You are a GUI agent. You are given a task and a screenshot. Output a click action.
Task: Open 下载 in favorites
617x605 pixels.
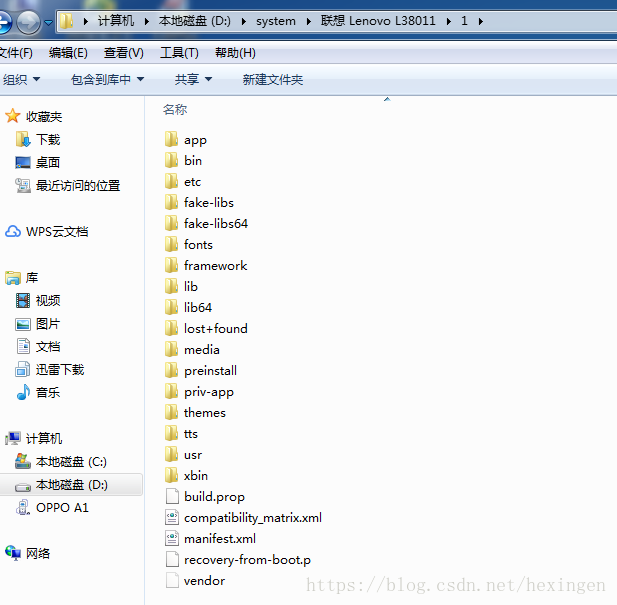[x=48, y=139]
